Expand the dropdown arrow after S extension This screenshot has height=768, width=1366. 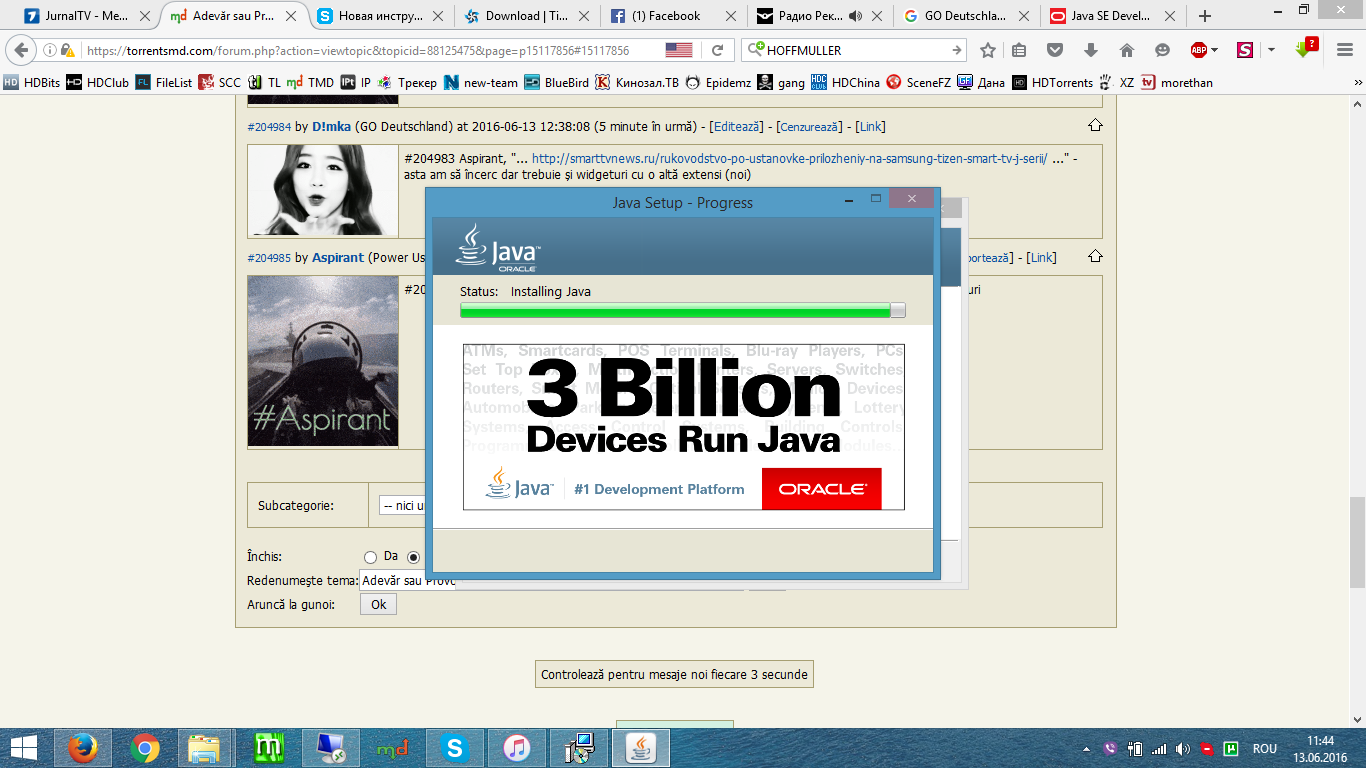coord(1271,51)
